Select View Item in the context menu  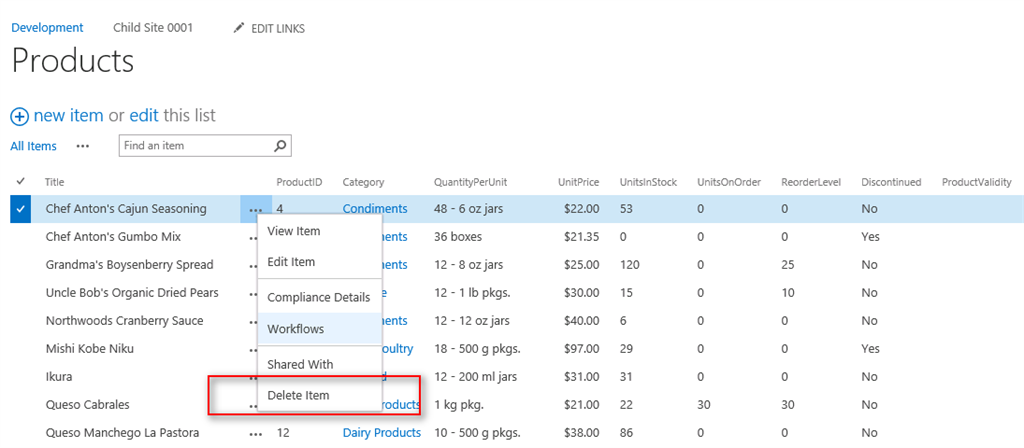293,231
